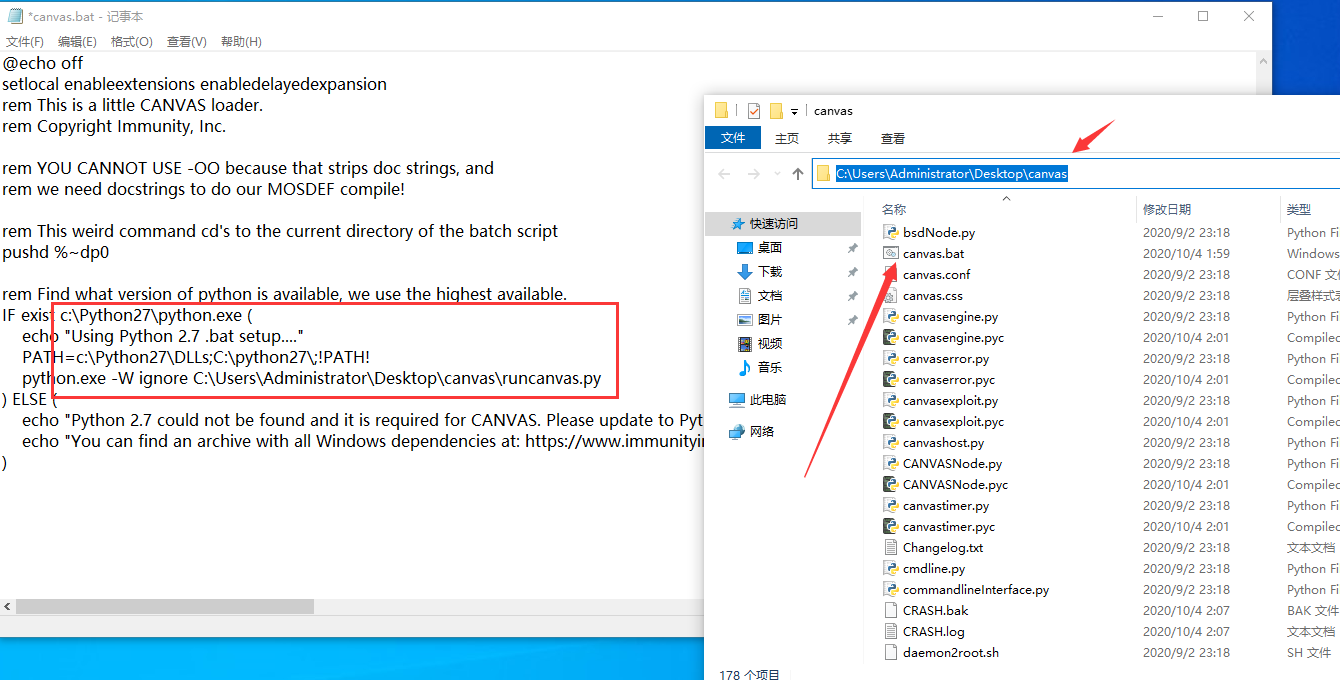Click the new folder quick access toolbar icon
This screenshot has width=1340, height=680.
pyautogui.click(x=776, y=111)
